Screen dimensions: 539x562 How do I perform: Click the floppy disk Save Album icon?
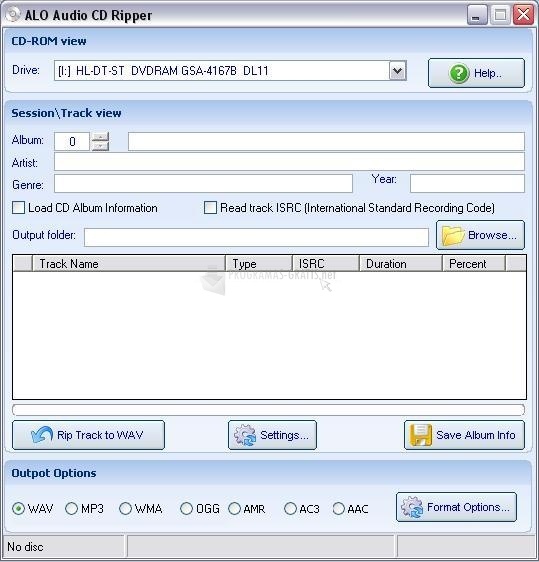point(421,435)
